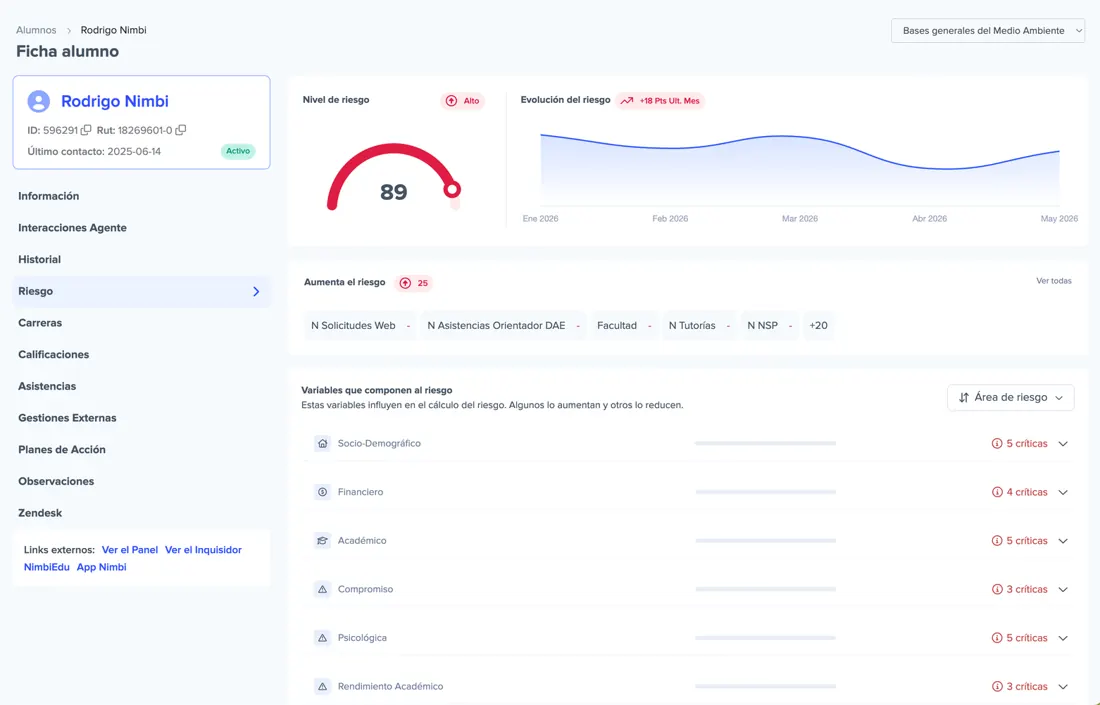The height and width of the screenshot is (705, 1100).
Task: Click the Financiero dollar icon
Action: 322,492
